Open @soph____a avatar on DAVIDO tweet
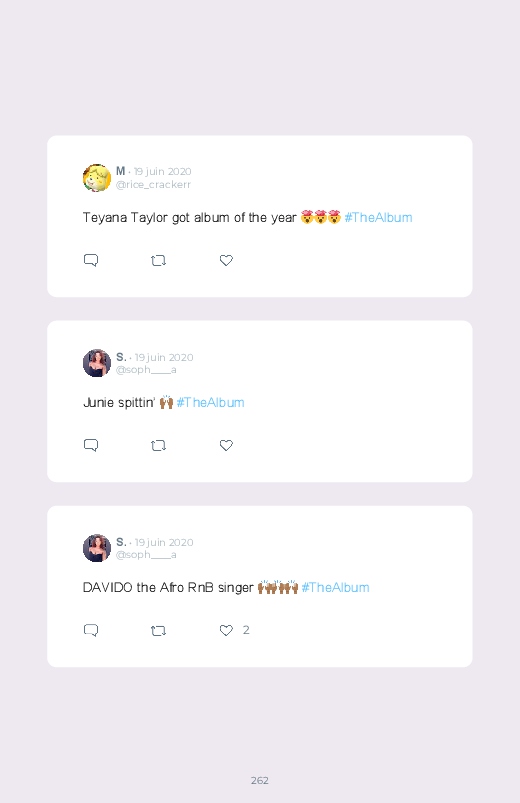 97,548
